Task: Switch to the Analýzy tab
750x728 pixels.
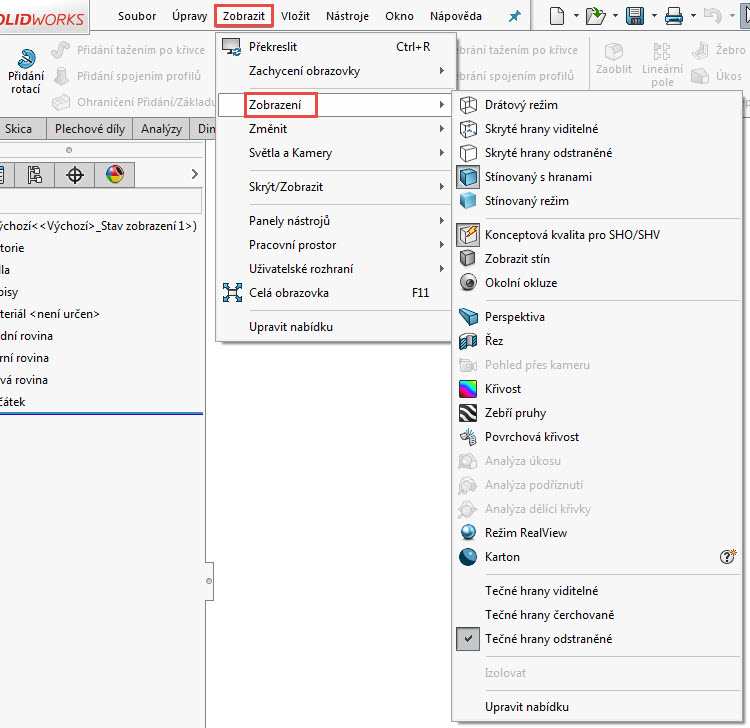Action: [161, 129]
